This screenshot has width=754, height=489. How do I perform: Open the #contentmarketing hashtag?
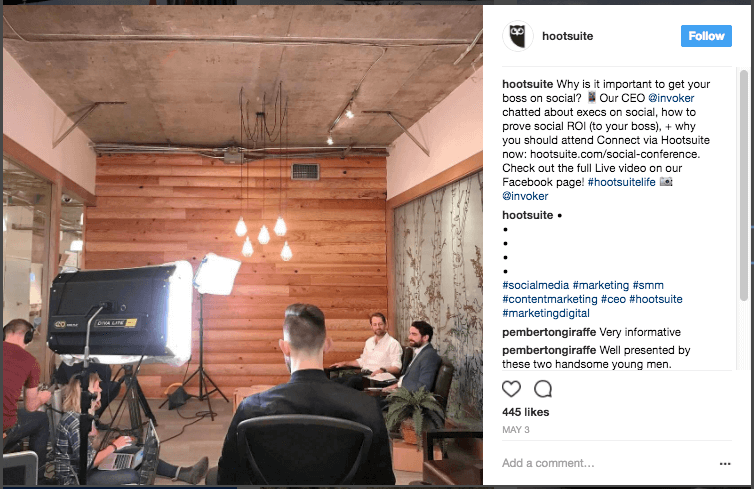coord(550,299)
